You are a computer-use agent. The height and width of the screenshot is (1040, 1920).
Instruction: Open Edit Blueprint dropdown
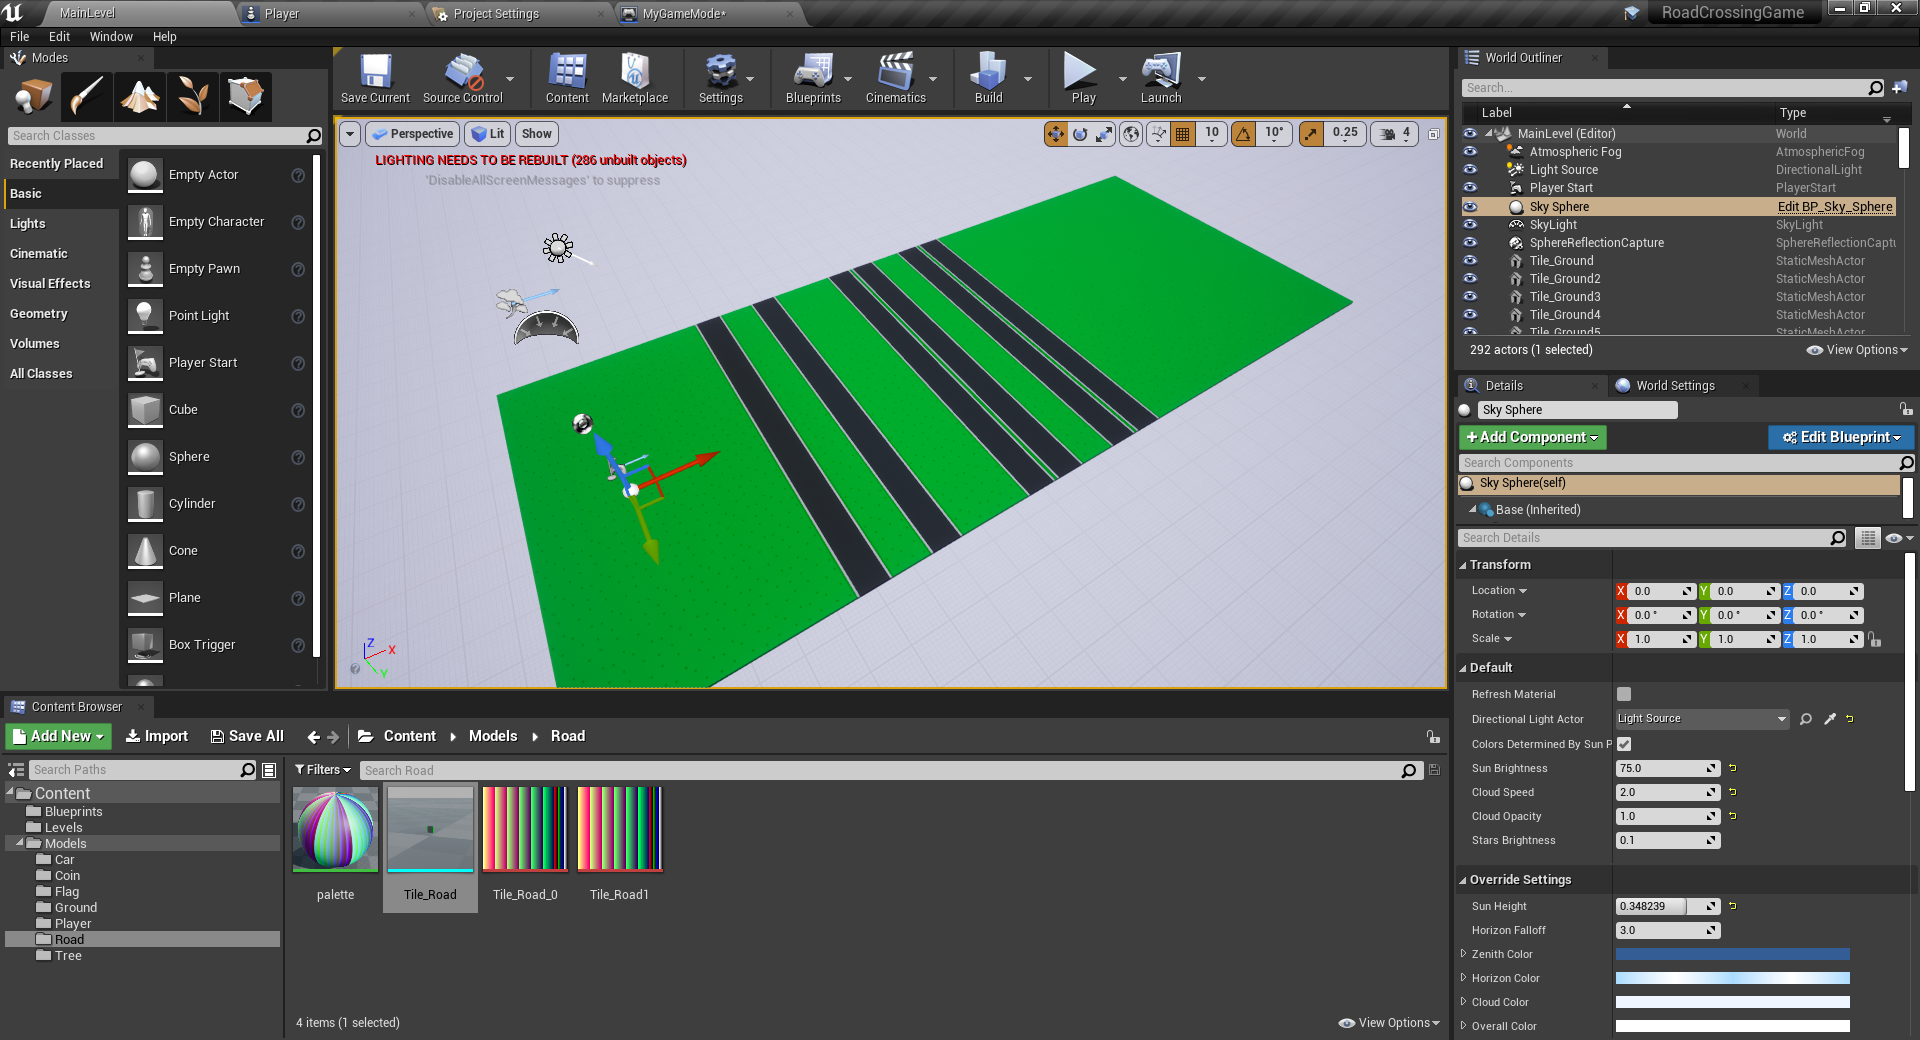(1841, 437)
